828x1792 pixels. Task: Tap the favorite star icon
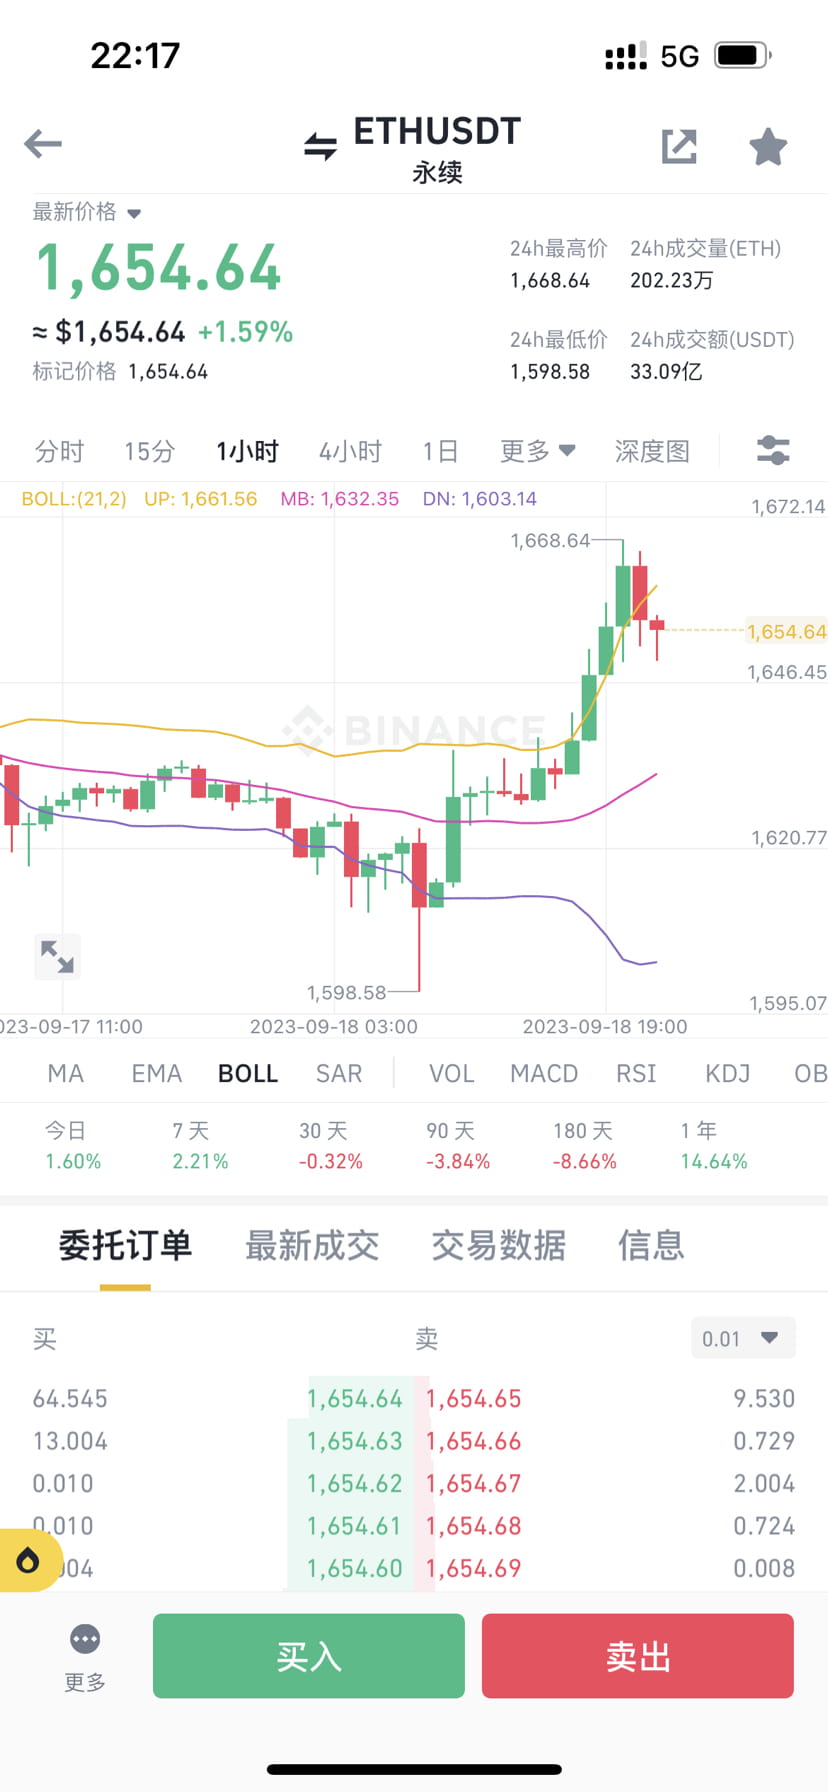[768, 146]
